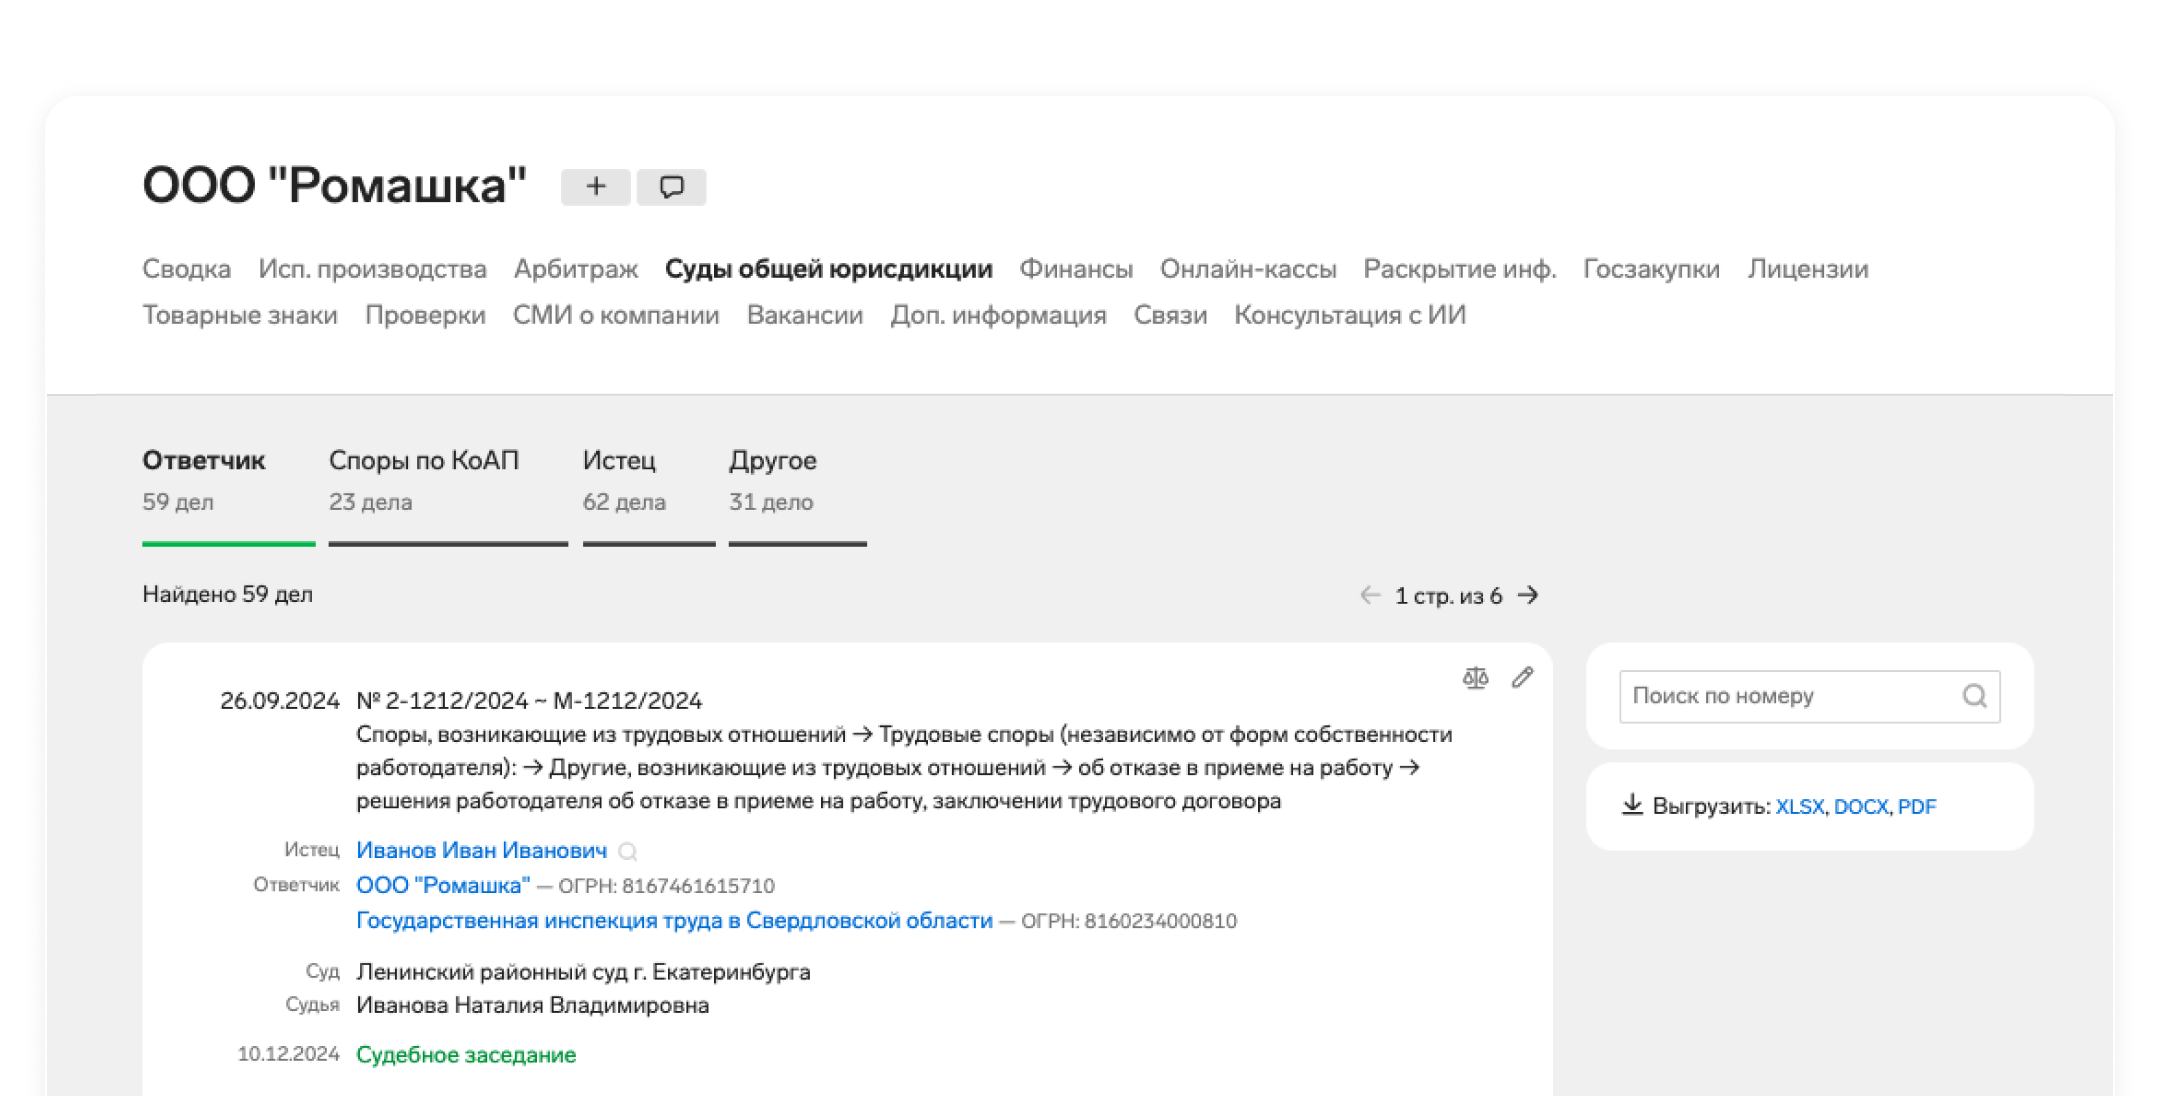Open the comment bubble icon near title
The image size is (2160, 1096).
672,187
